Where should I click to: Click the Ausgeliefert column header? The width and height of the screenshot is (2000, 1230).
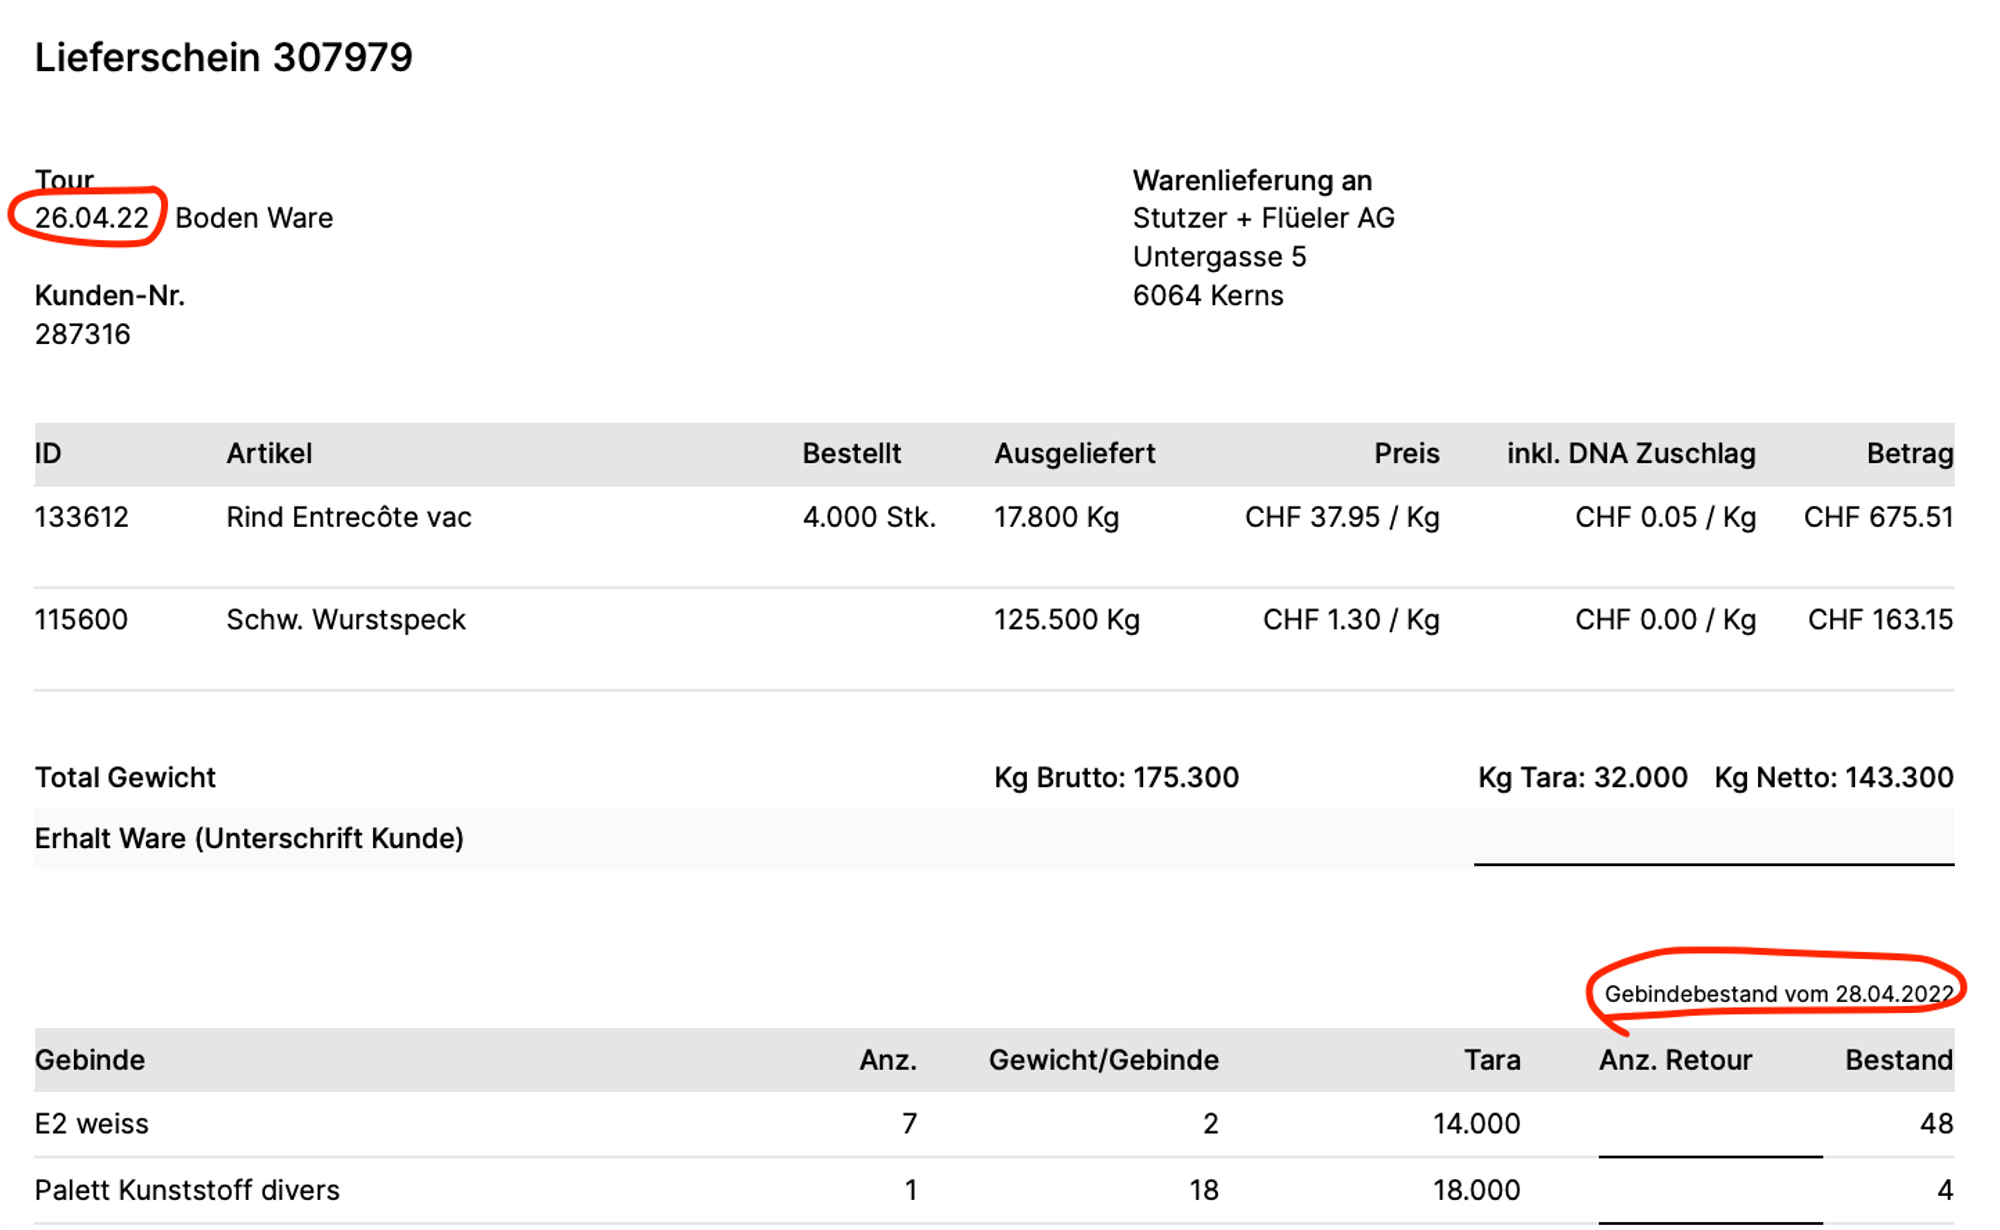(1074, 454)
